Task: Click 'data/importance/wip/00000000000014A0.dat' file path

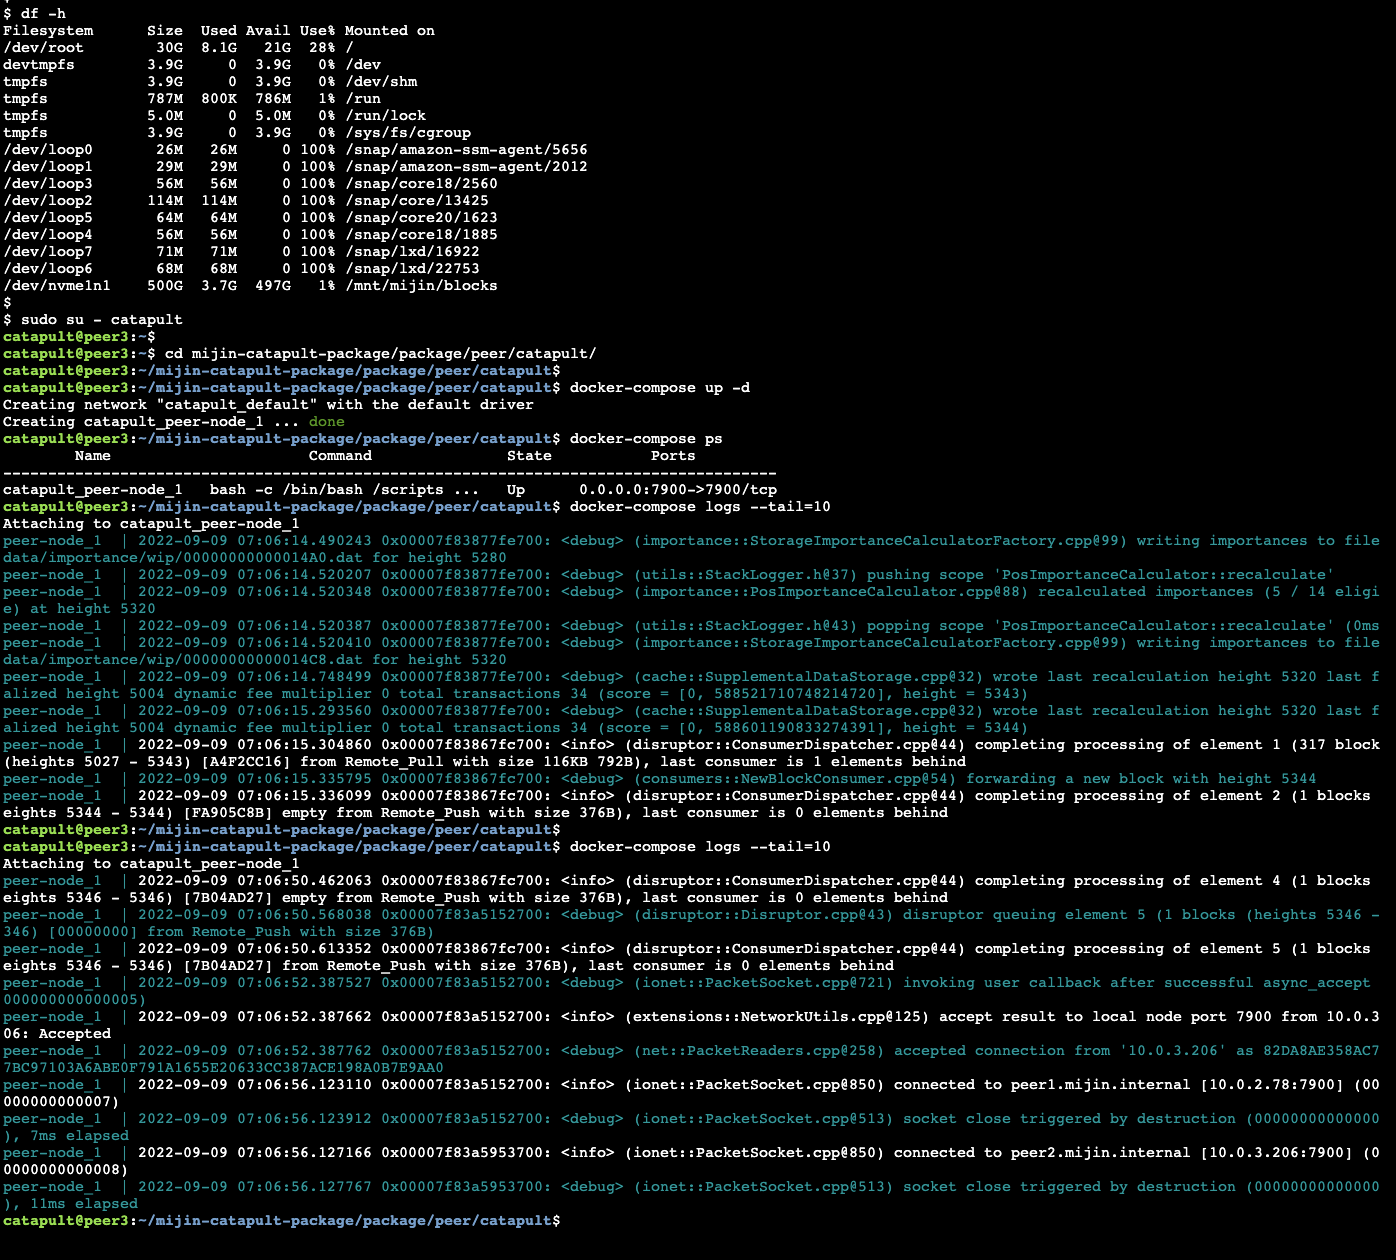Action: click(183, 557)
